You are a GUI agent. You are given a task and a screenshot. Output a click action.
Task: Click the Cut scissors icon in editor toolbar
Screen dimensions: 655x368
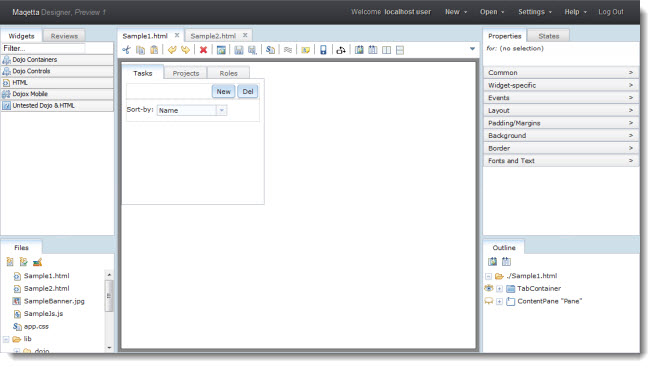click(127, 50)
